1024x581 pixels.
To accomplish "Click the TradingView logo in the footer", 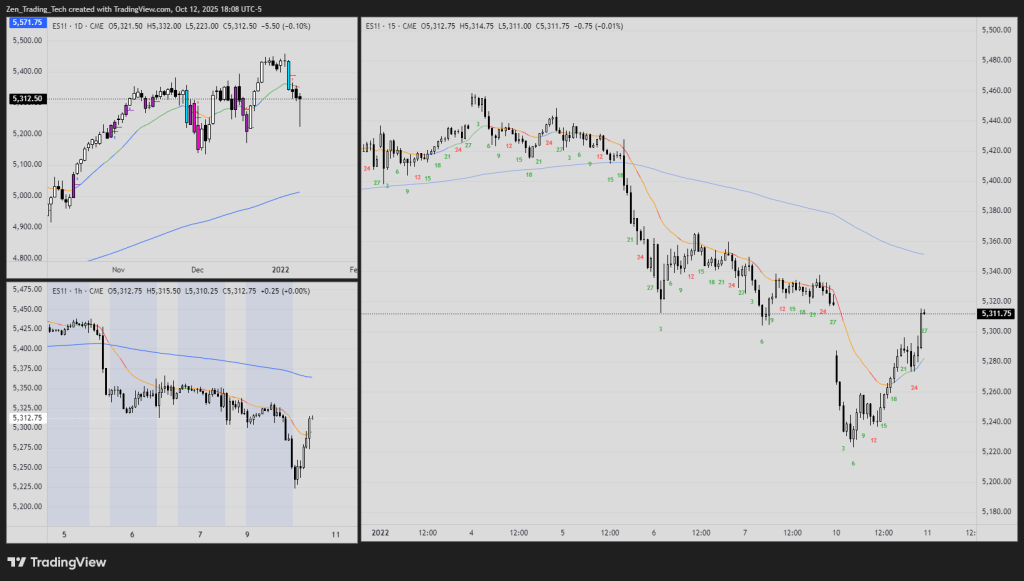I will [57, 562].
